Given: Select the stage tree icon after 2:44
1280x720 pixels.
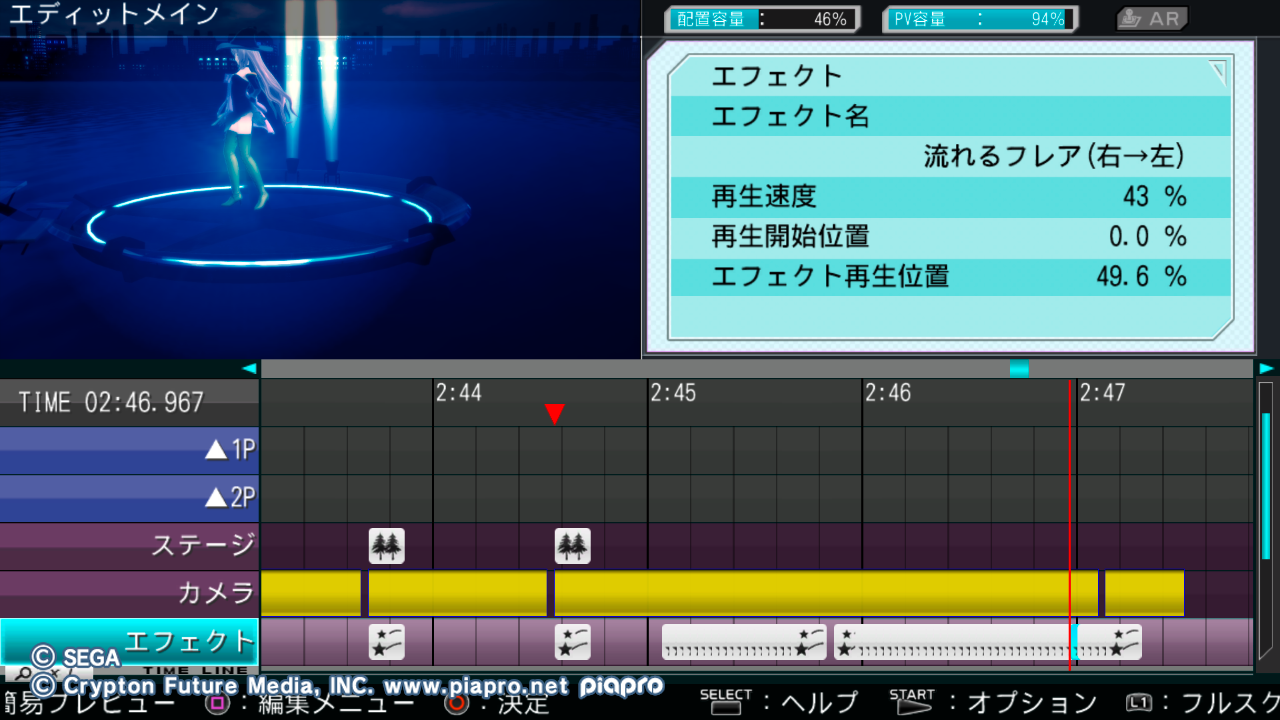Looking at the screenshot, I should coord(573,546).
